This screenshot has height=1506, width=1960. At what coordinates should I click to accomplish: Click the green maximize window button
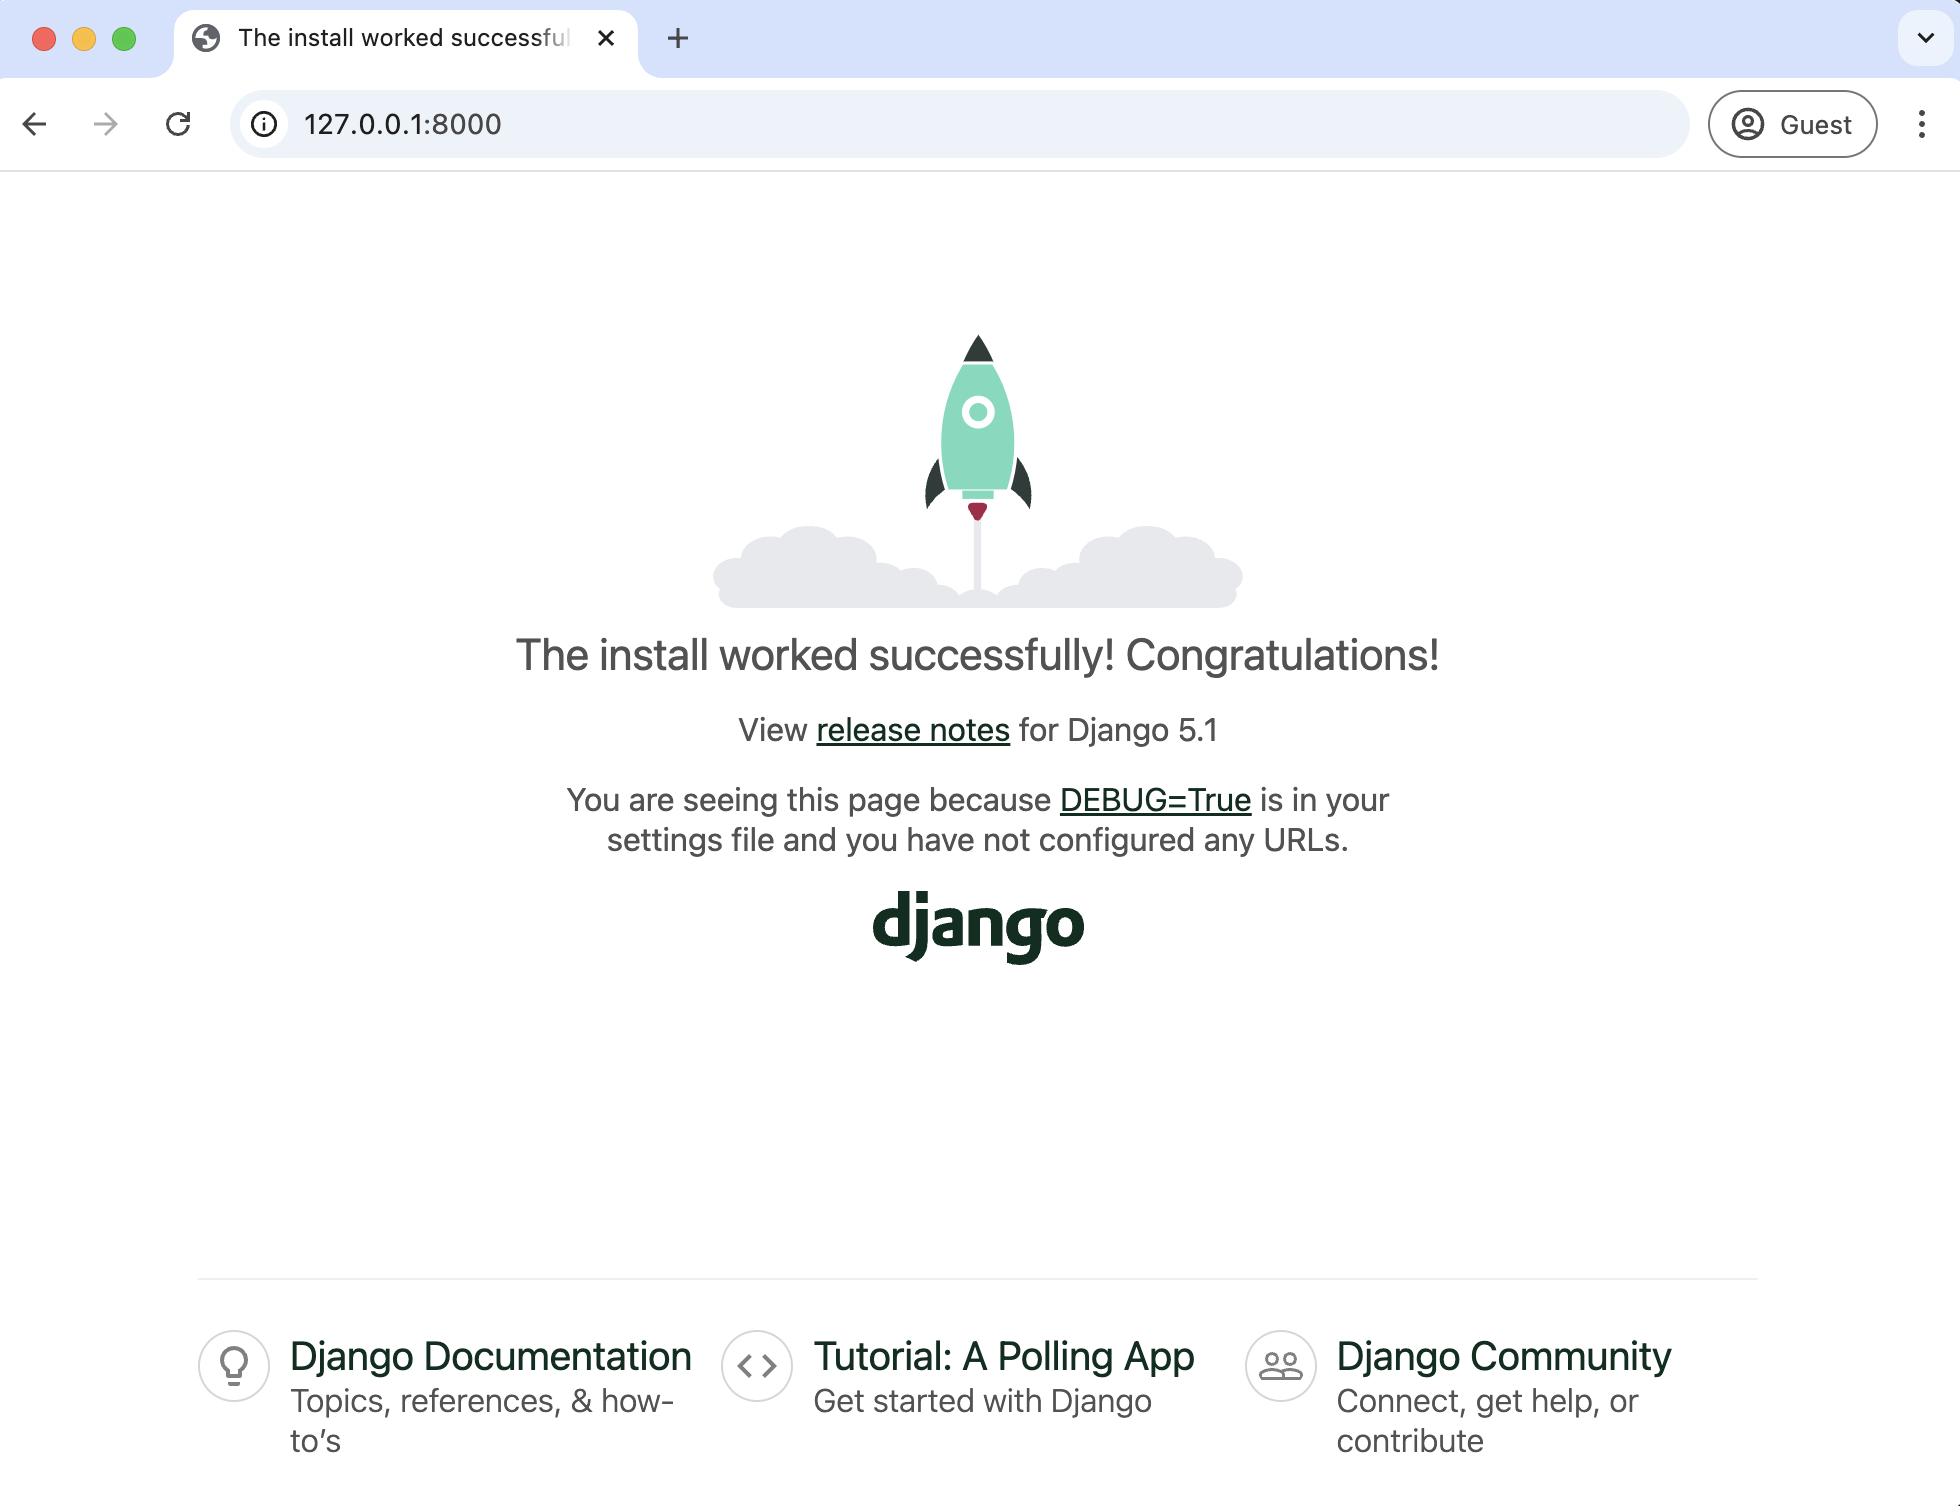click(124, 39)
